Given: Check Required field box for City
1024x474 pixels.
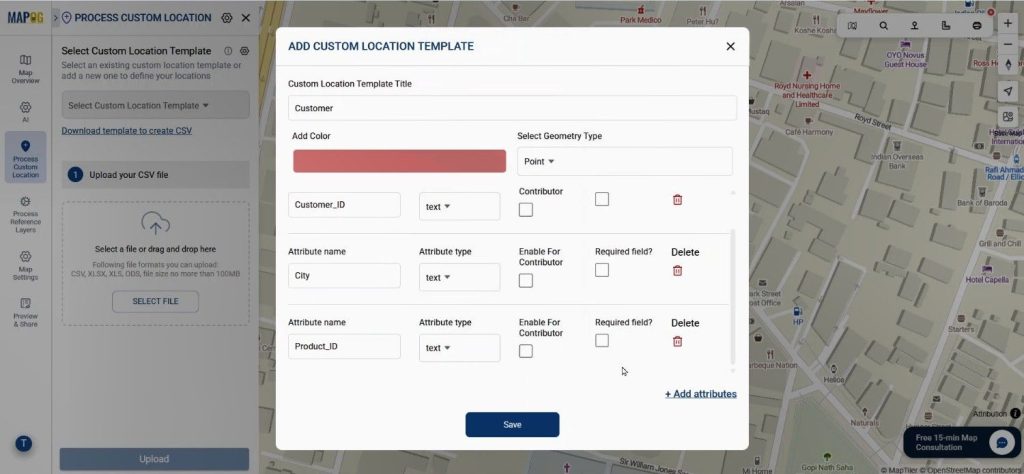Looking at the screenshot, I should pos(602,270).
